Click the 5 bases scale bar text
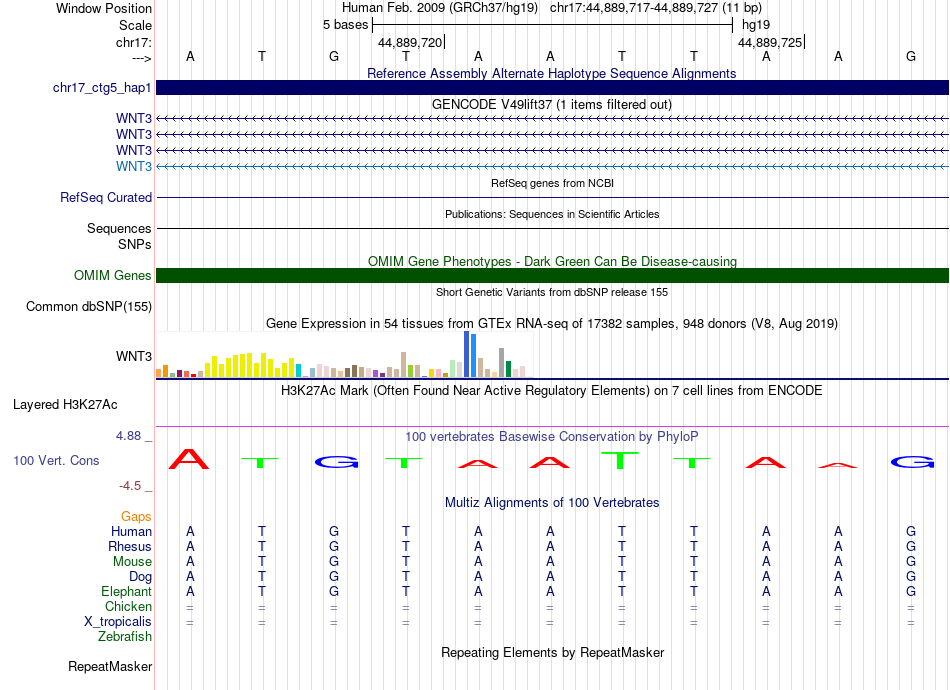 [x=345, y=25]
